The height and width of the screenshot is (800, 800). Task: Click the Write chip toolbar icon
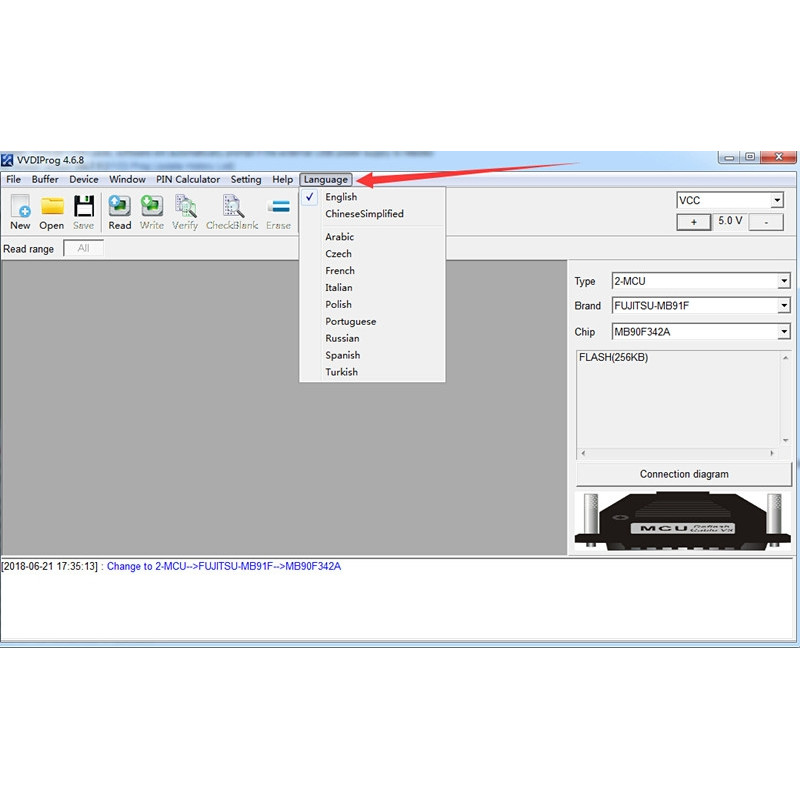pyautogui.click(x=152, y=212)
